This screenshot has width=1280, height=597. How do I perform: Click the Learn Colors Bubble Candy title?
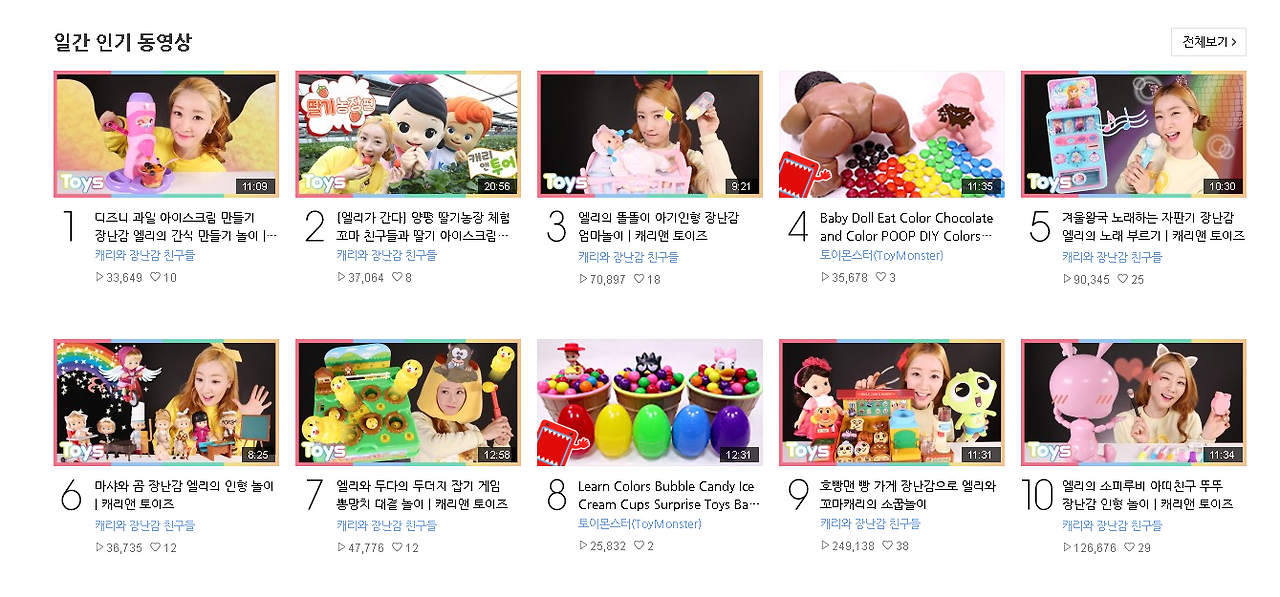click(665, 486)
